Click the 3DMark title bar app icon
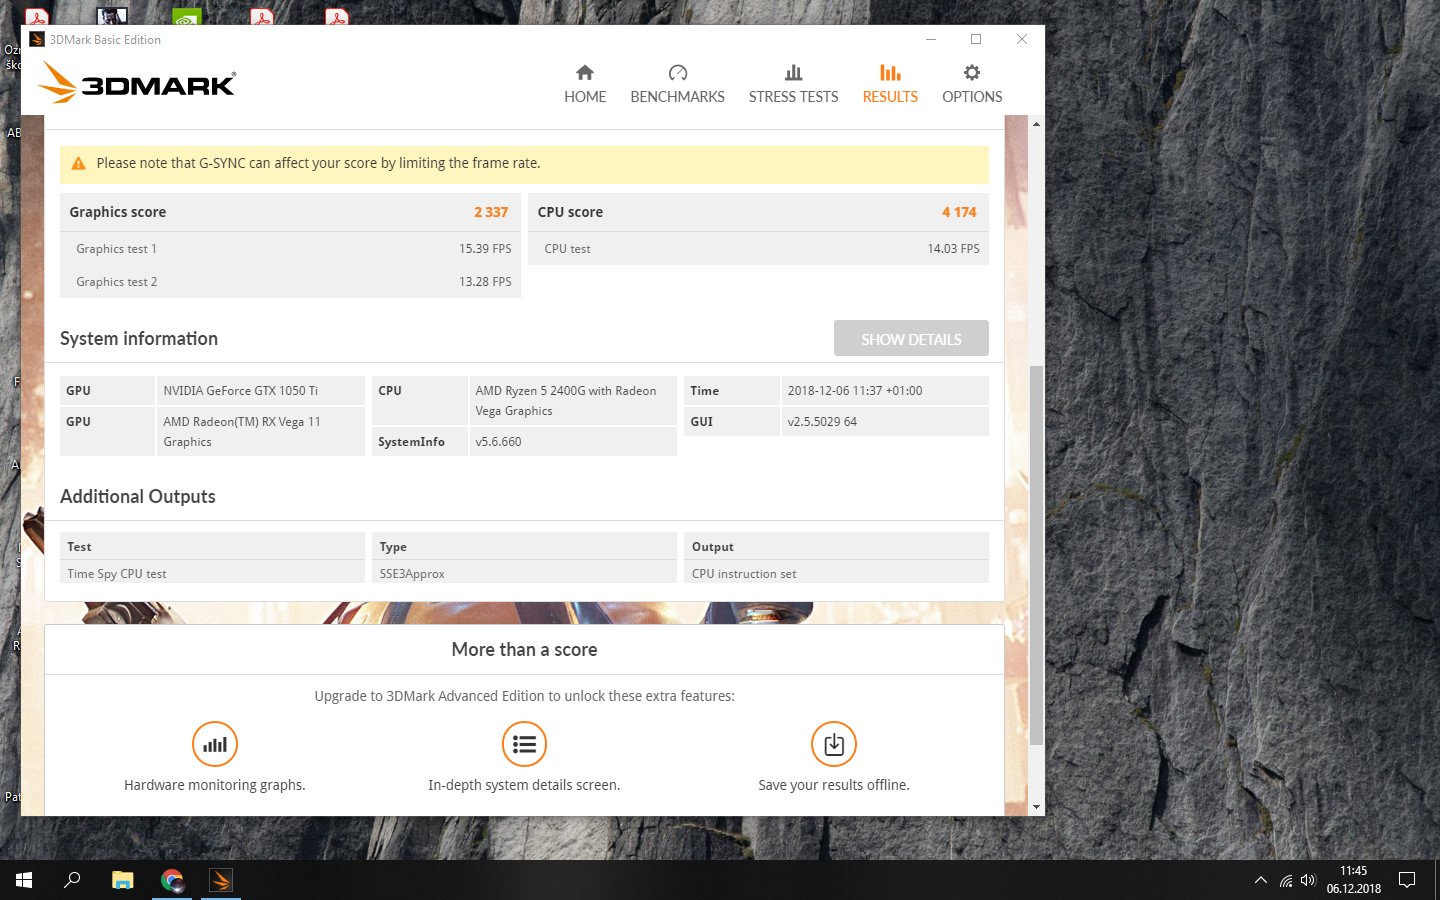Image resolution: width=1440 pixels, height=900 pixels. click(x=37, y=40)
